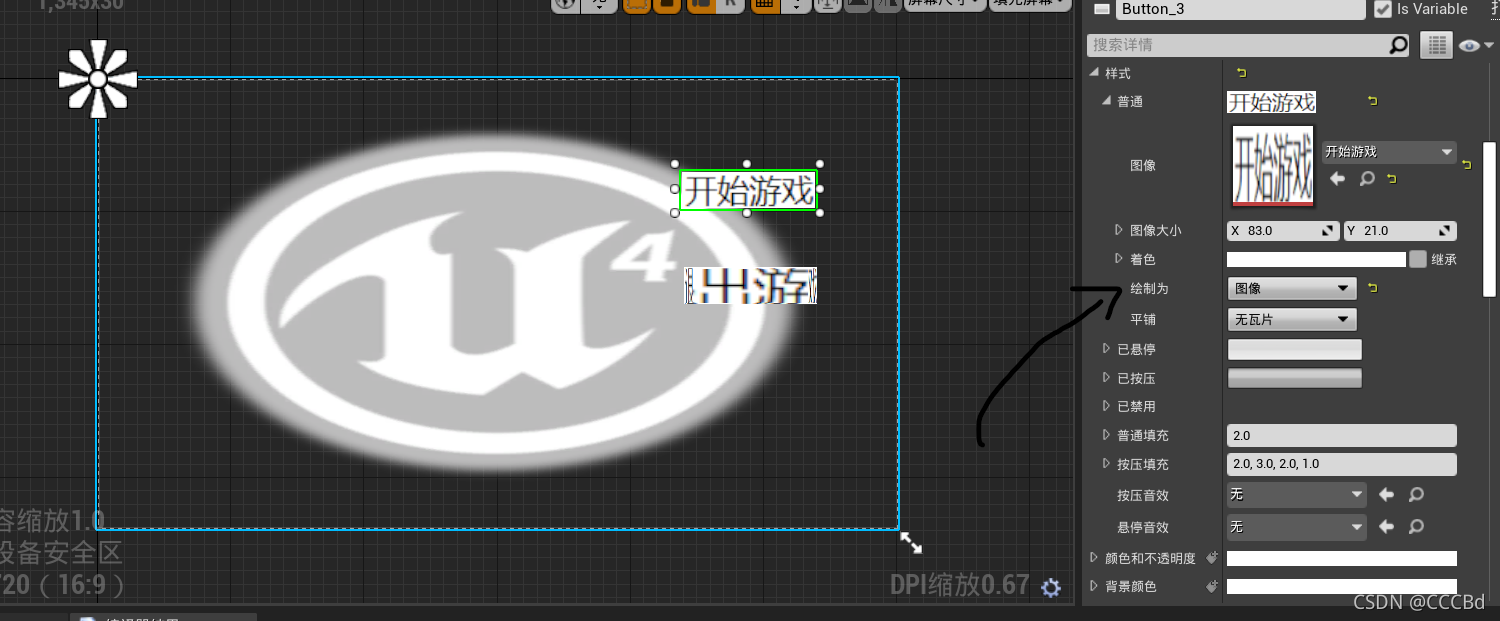Screen dimensions: 1500x621
Task: Click the canvas resize handle at bottom-right corner
Action: pos(911,543)
